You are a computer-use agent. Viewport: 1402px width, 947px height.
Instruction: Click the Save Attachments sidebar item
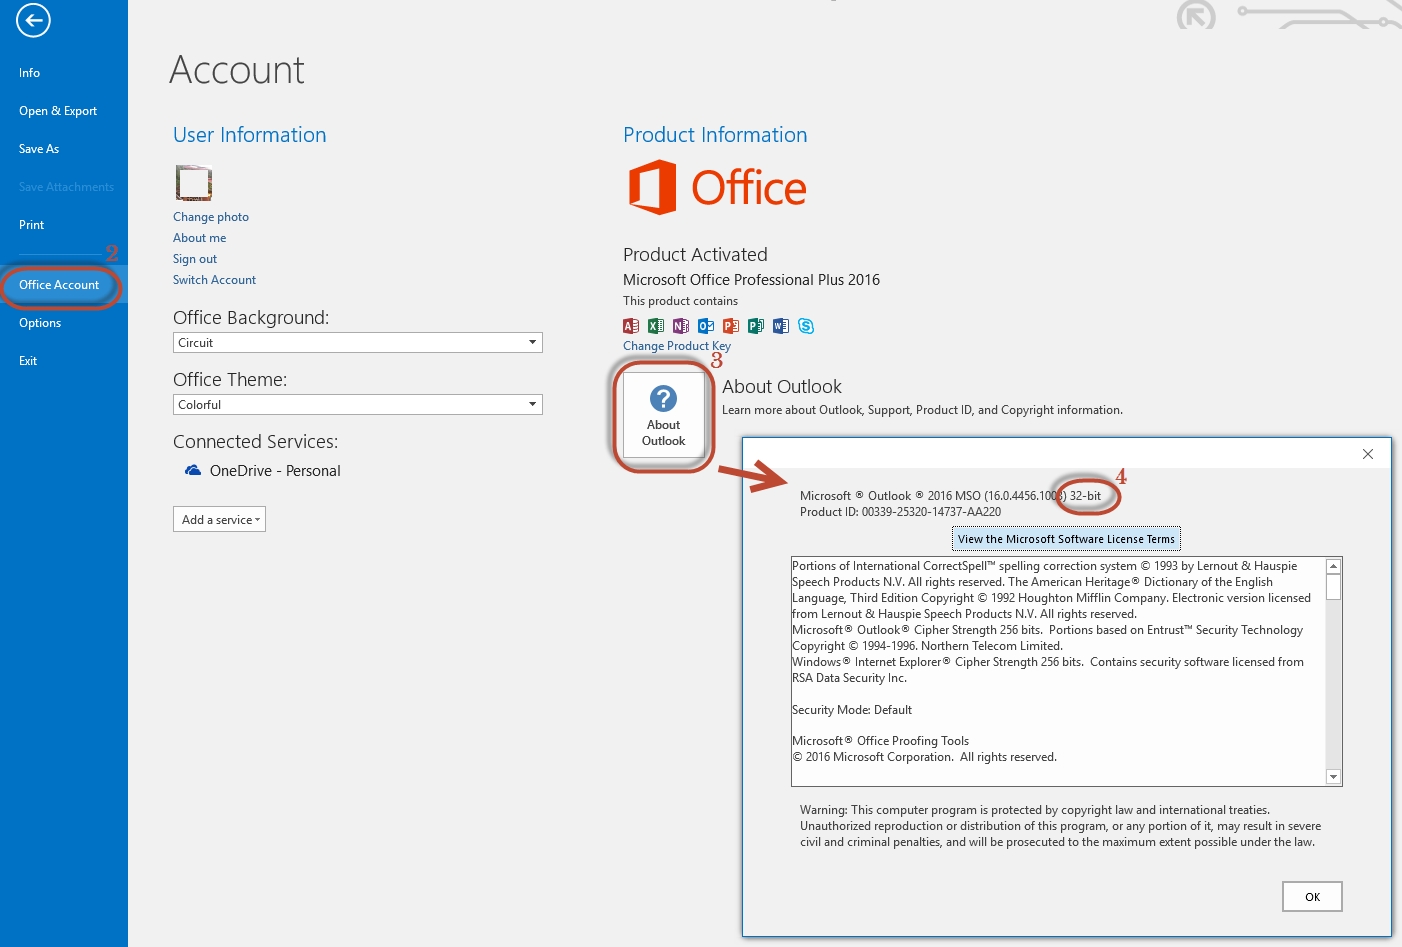pyautogui.click(x=64, y=187)
